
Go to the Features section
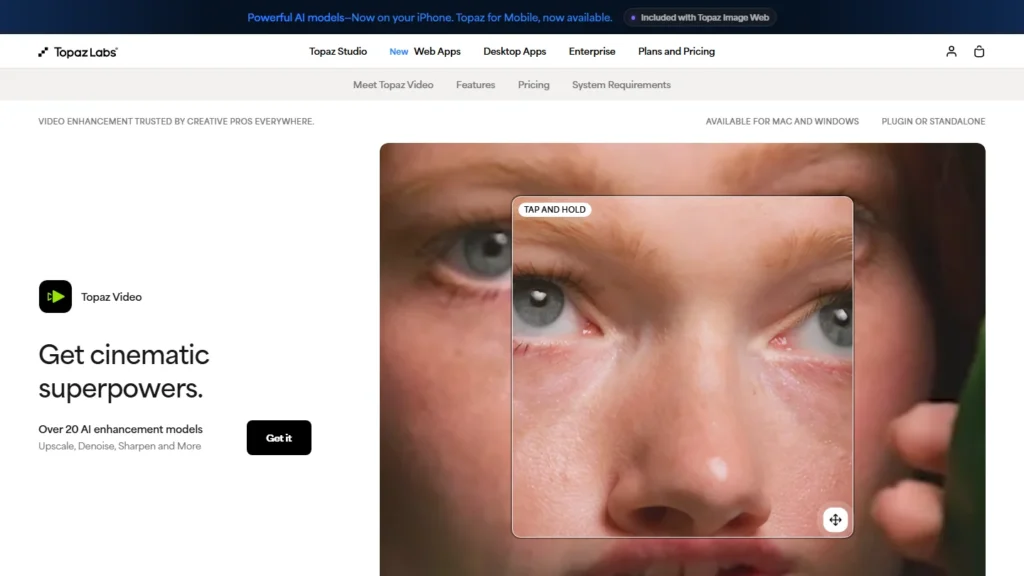coord(475,84)
